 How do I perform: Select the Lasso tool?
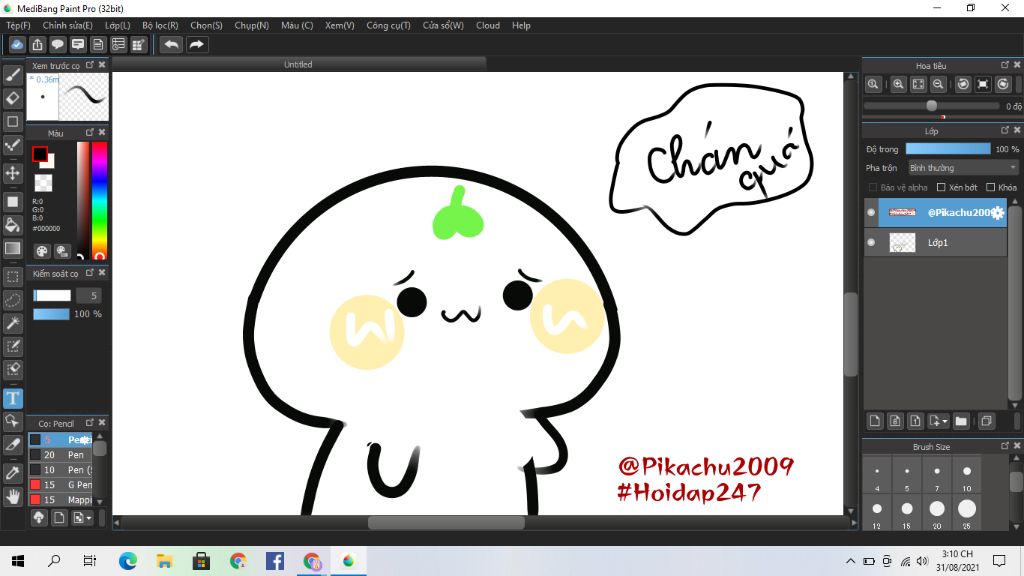(x=12, y=300)
